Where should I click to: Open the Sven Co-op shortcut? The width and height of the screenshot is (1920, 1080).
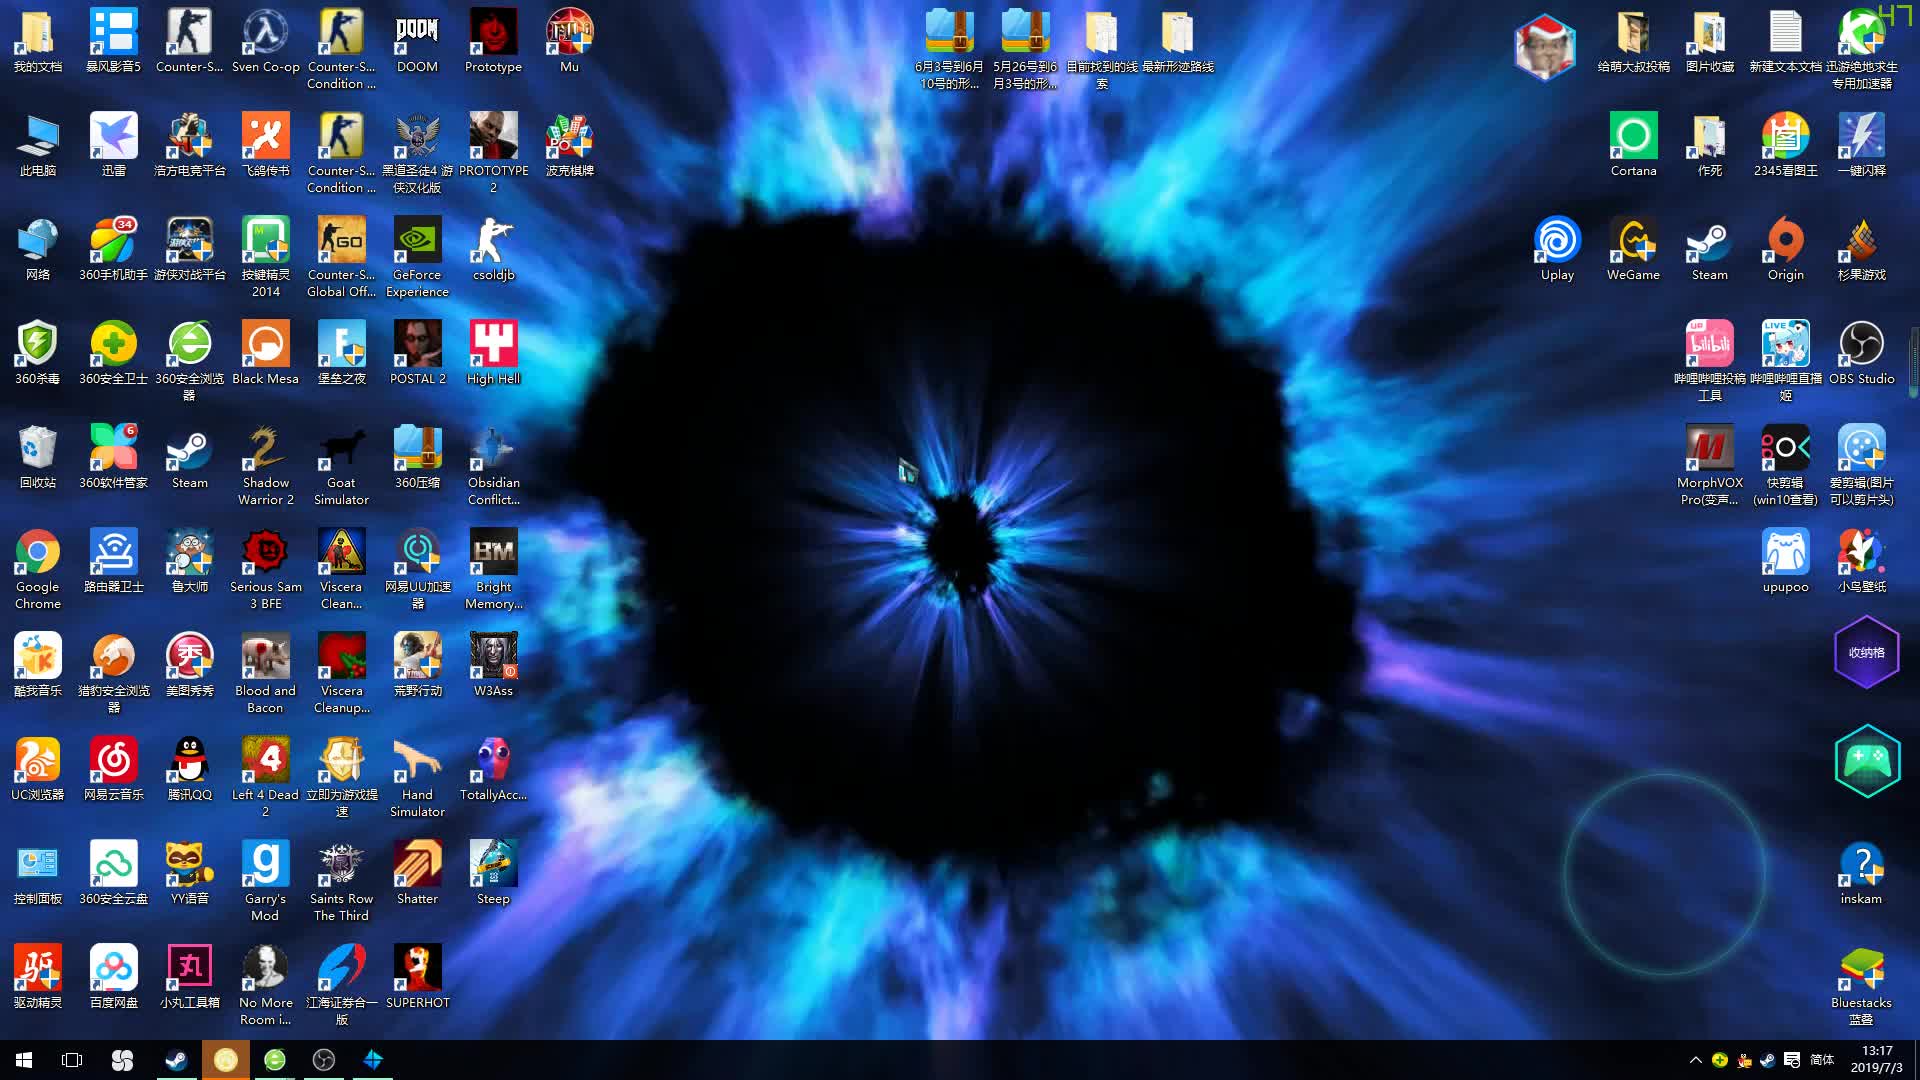[x=265, y=42]
